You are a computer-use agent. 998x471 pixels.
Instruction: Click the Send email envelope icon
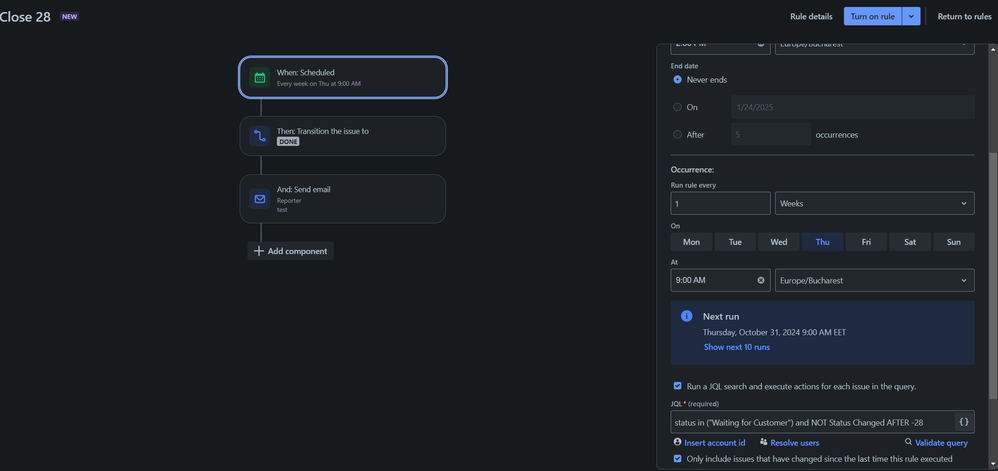pos(260,199)
